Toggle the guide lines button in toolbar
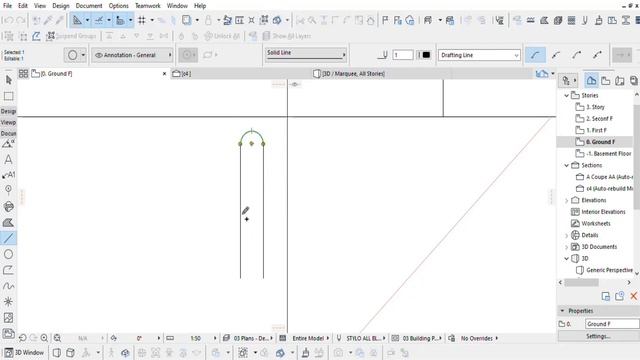Image resolution: width=640 pixels, height=360 pixels. 78,20
